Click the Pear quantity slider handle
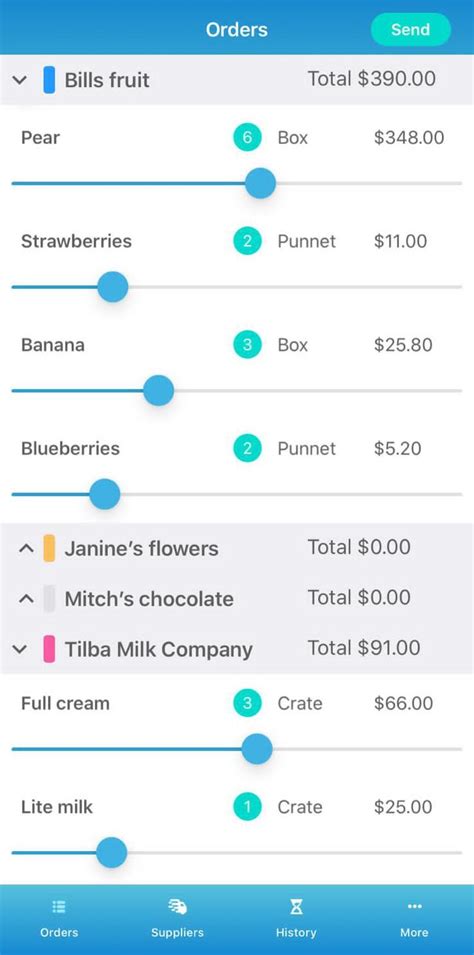Image resolution: width=474 pixels, height=955 pixels. 260,183
